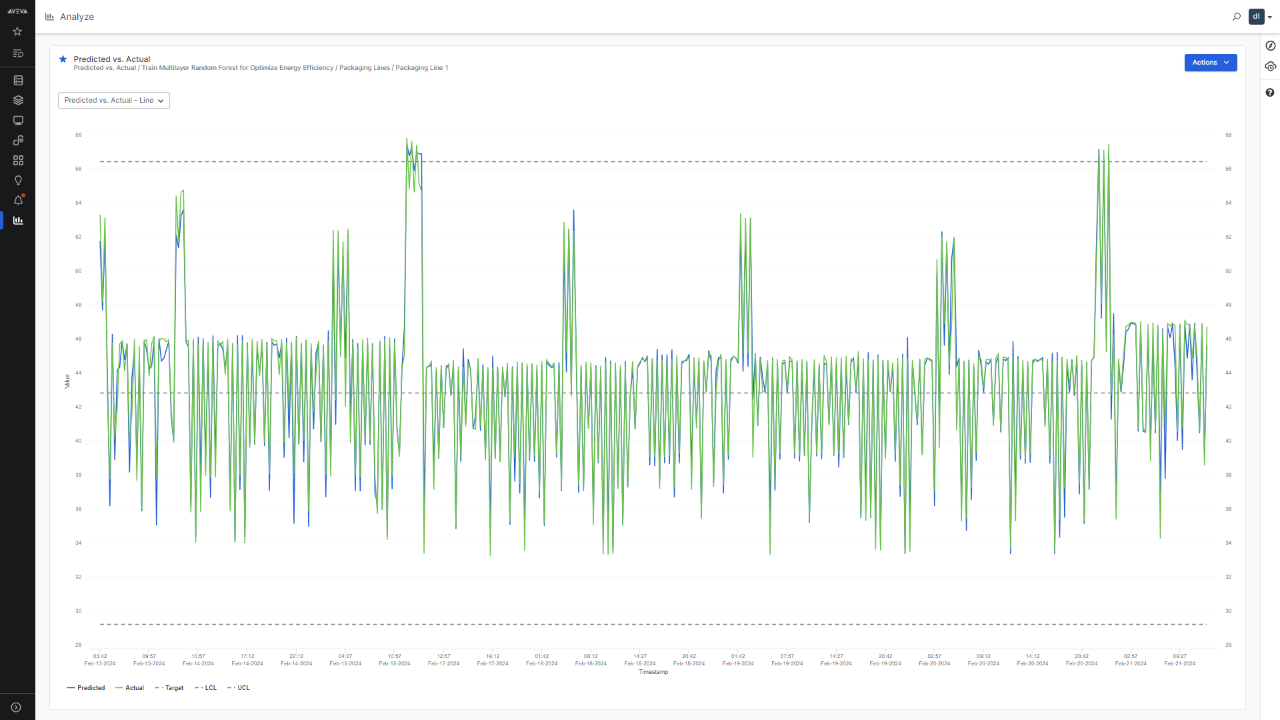Unfavorite the Predicted vs. Actual chart star
Viewport: 1280px width, 720px height.
point(63,59)
